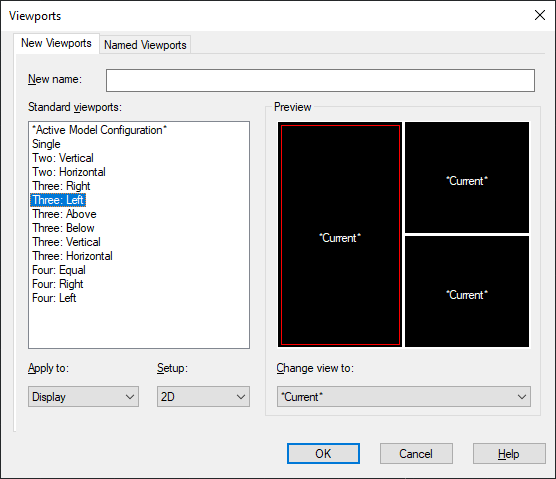
Task: Select Two: Vertical viewport layout
Action: 63,158
